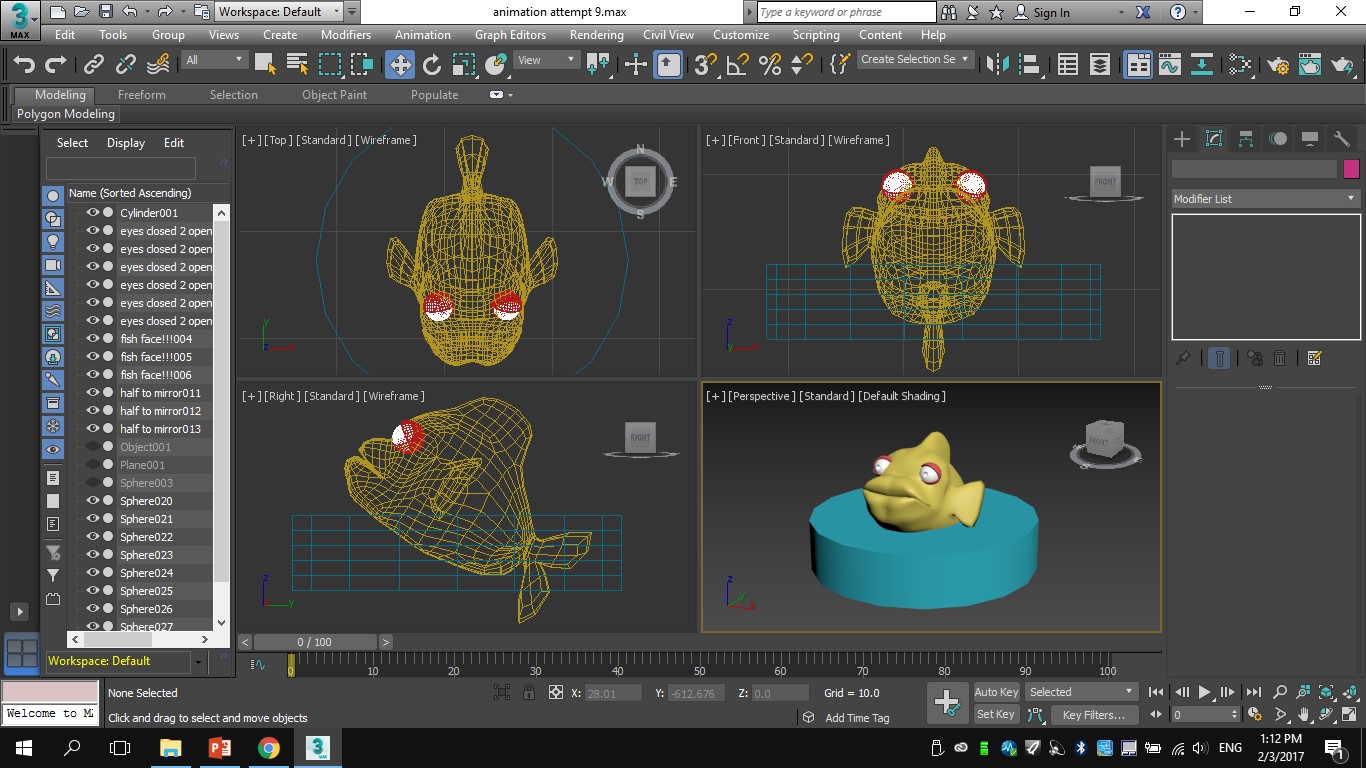Open the View reference coordinate dropdown
Viewport: 1366px width, 768px height.
pyautogui.click(x=546, y=60)
